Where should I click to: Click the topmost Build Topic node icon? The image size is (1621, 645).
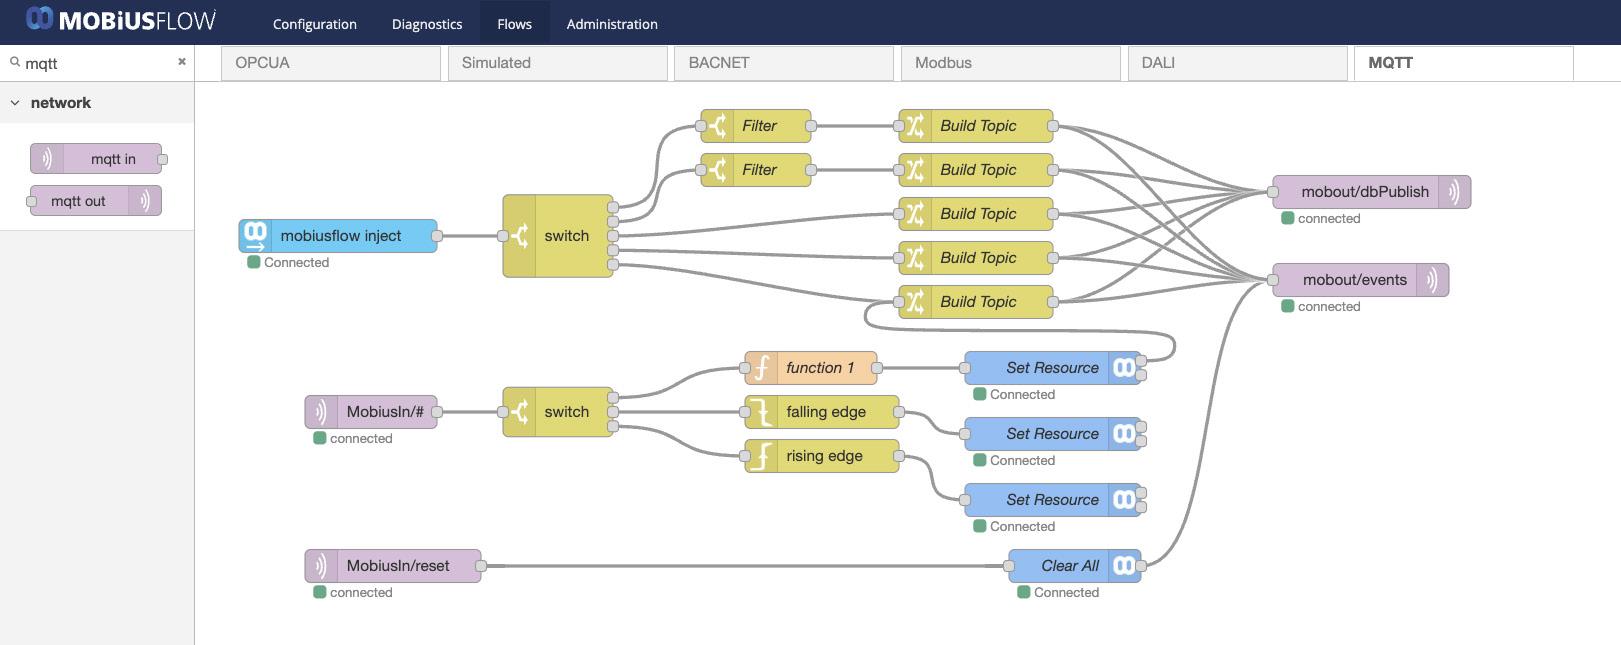(x=915, y=126)
